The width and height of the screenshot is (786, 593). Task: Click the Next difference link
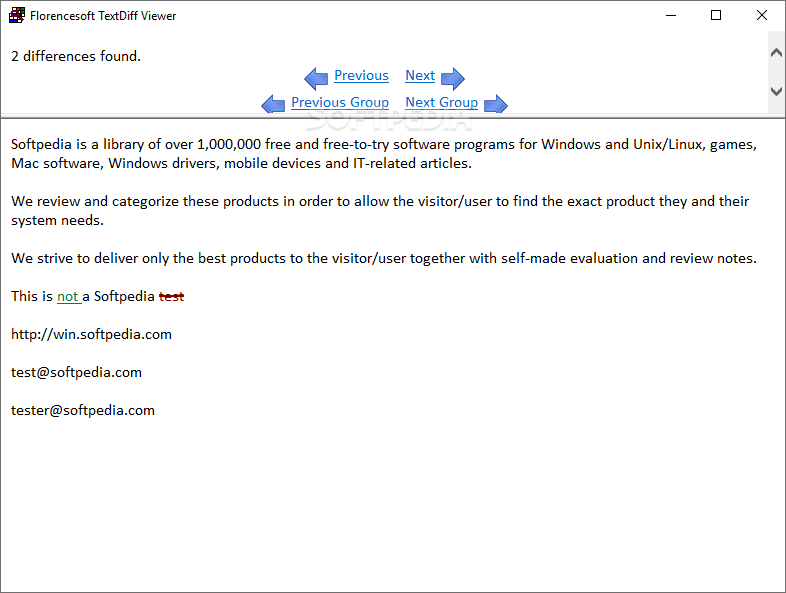click(x=420, y=76)
